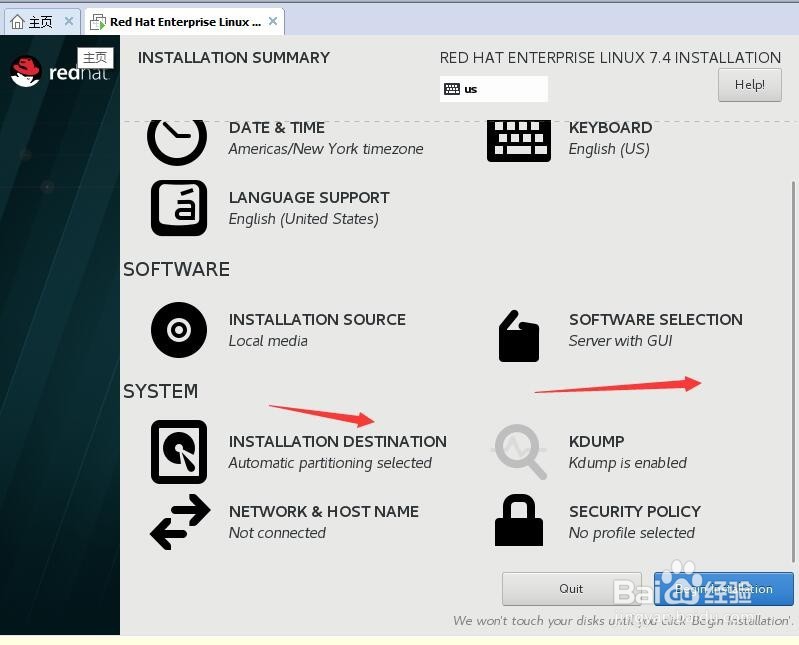Click 'English (United States)' text

[304, 219]
